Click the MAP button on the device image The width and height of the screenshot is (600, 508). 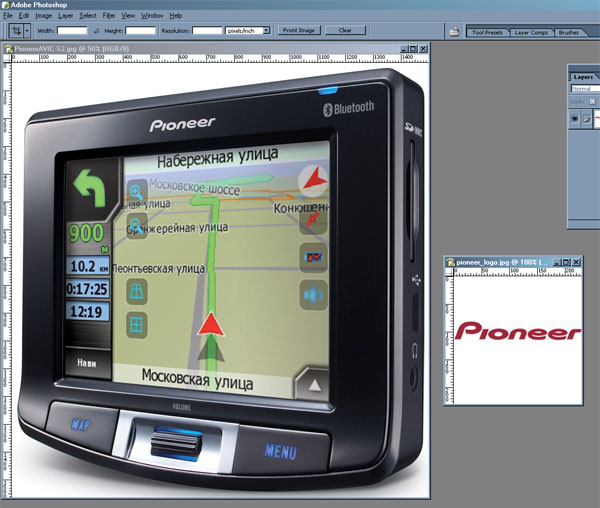pyautogui.click(x=81, y=425)
